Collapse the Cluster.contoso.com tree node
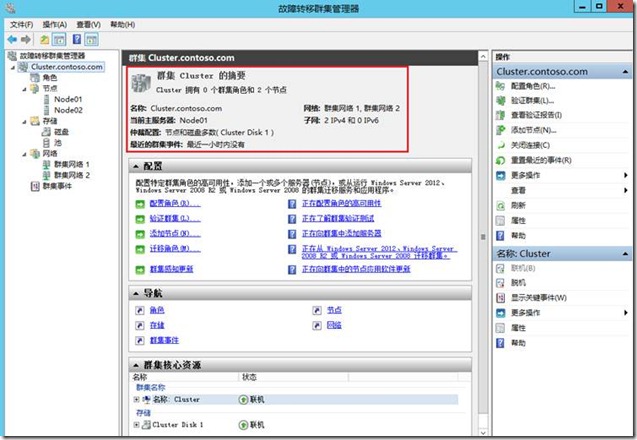 click(x=13, y=67)
